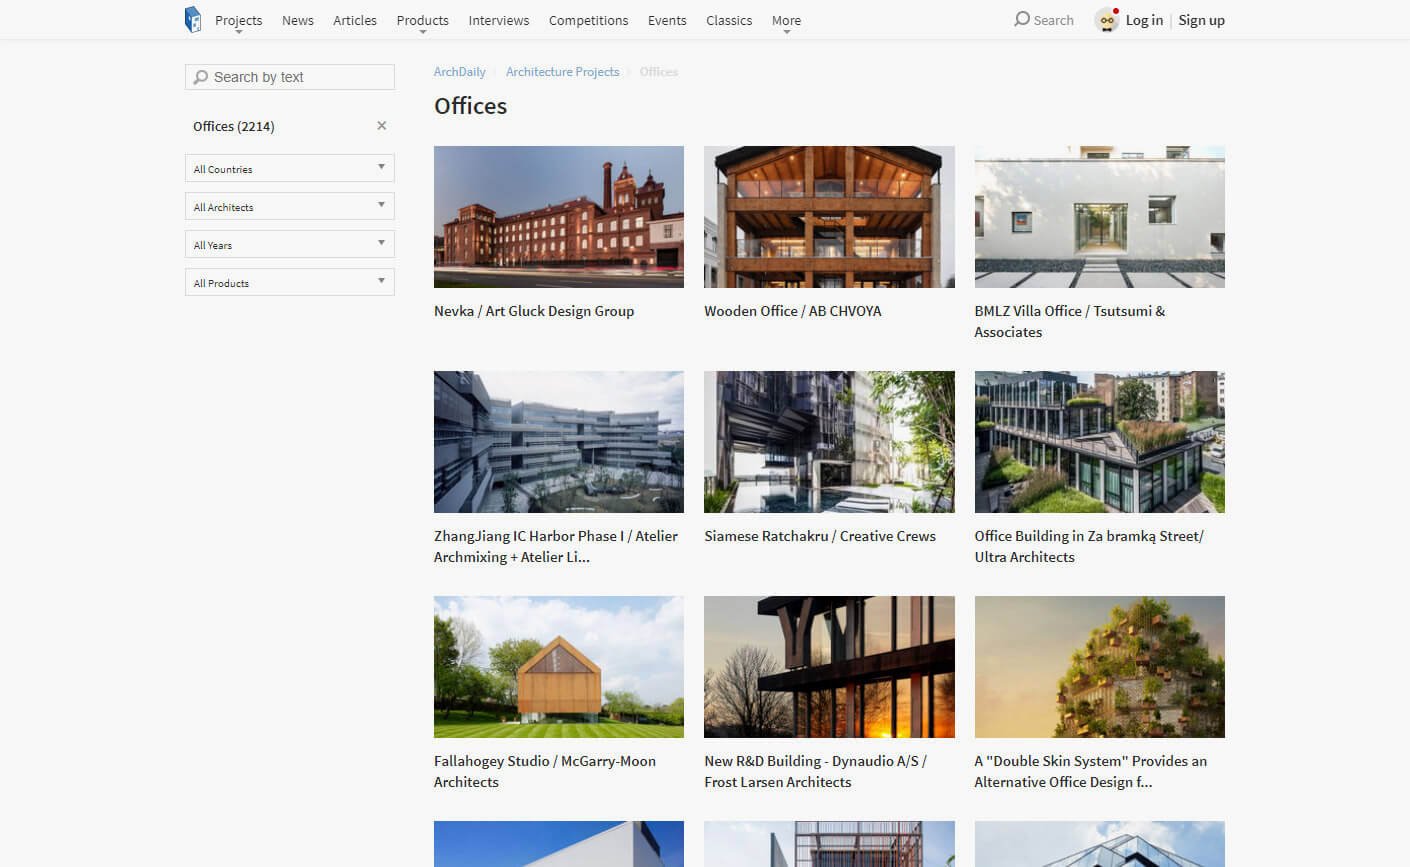Open the Wooden Office / AB CHVOYA project
Image resolution: width=1410 pixels, height=867 pixels.
tap(792, 311)
